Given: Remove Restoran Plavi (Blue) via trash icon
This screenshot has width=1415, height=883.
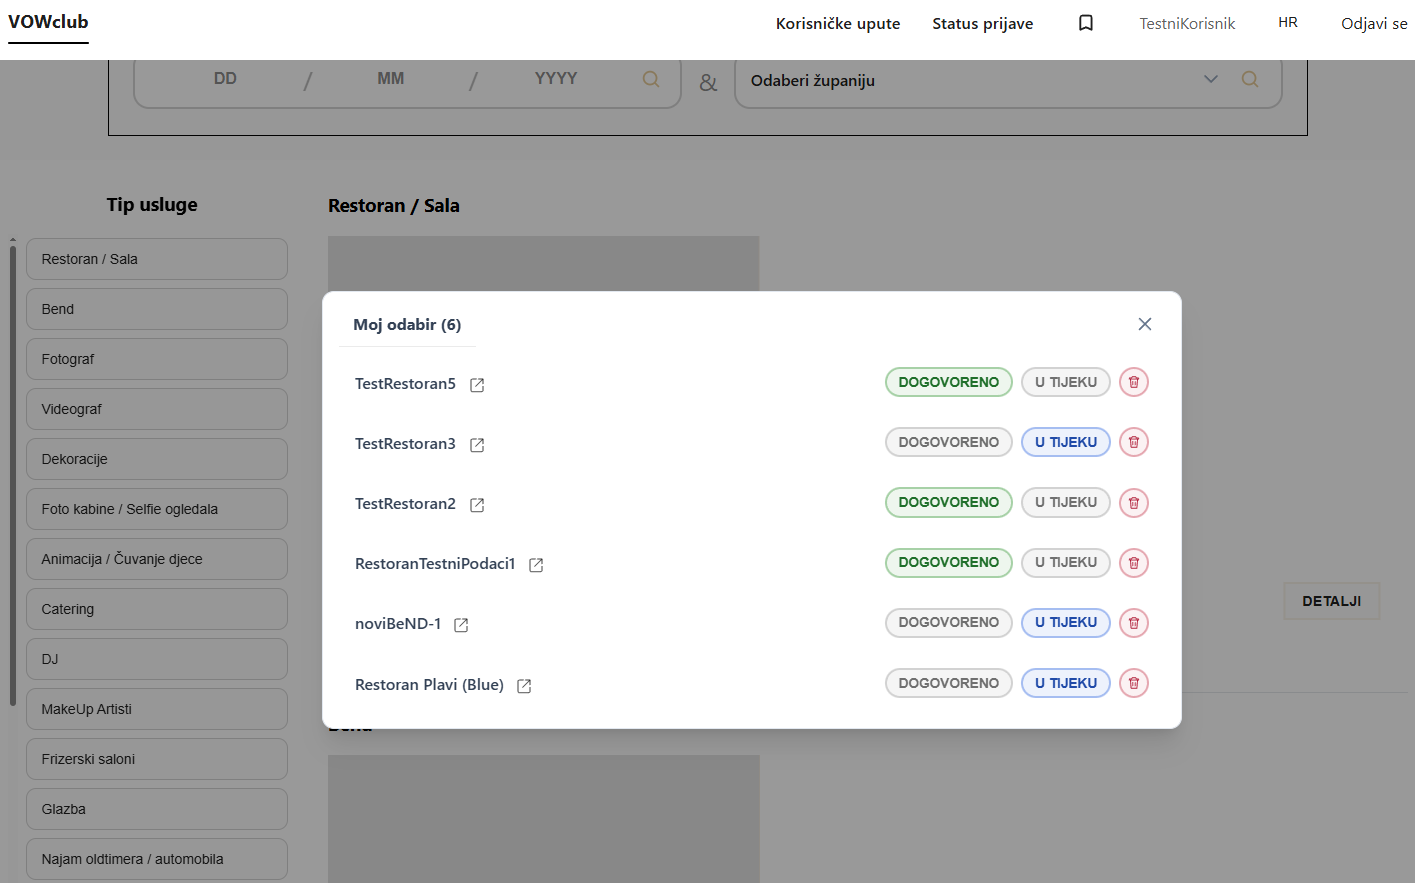Looking at the screenshot, I should (x=1133, y=683).
